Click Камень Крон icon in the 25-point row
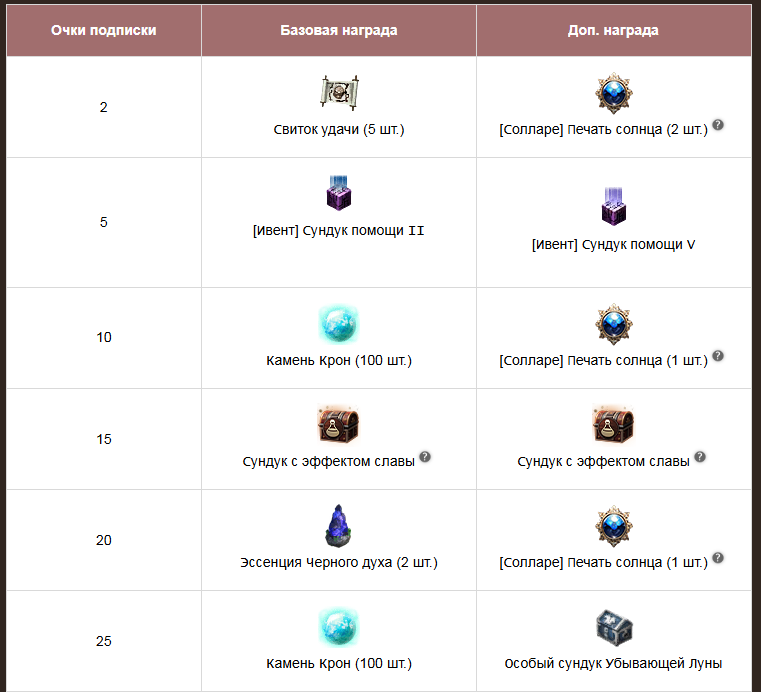Viewport: 761px width, 692px height. [339, 626]
